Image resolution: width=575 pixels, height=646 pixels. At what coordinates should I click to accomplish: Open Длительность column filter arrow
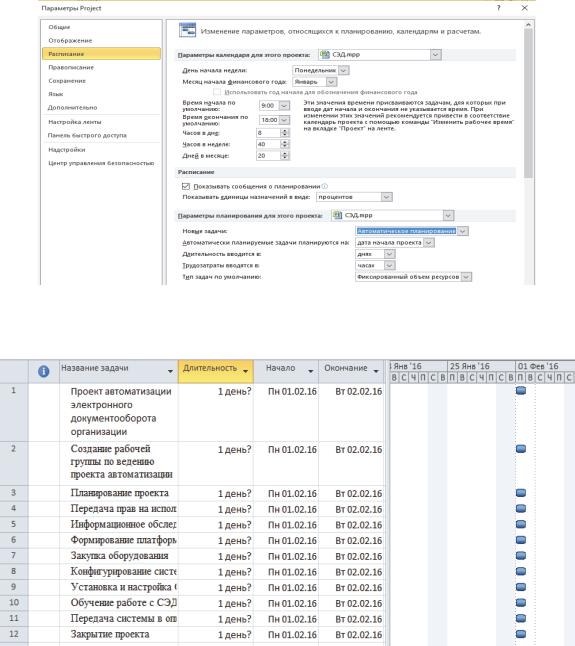tap(245, 371)
